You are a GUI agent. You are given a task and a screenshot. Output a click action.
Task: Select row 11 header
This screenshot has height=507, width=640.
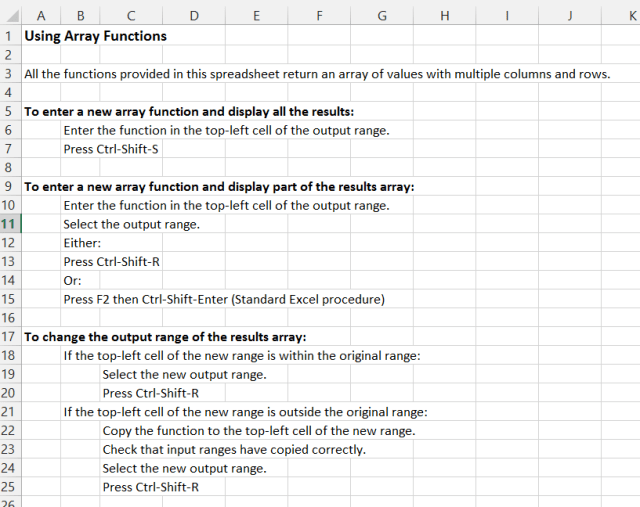click(10, 224)
